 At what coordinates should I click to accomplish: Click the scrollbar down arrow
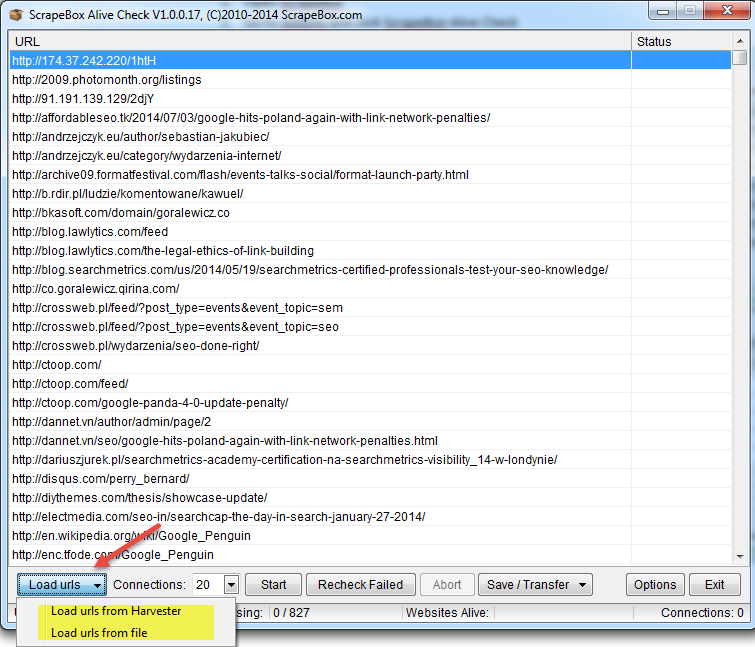pyautogui.click(x=740, y=556)
